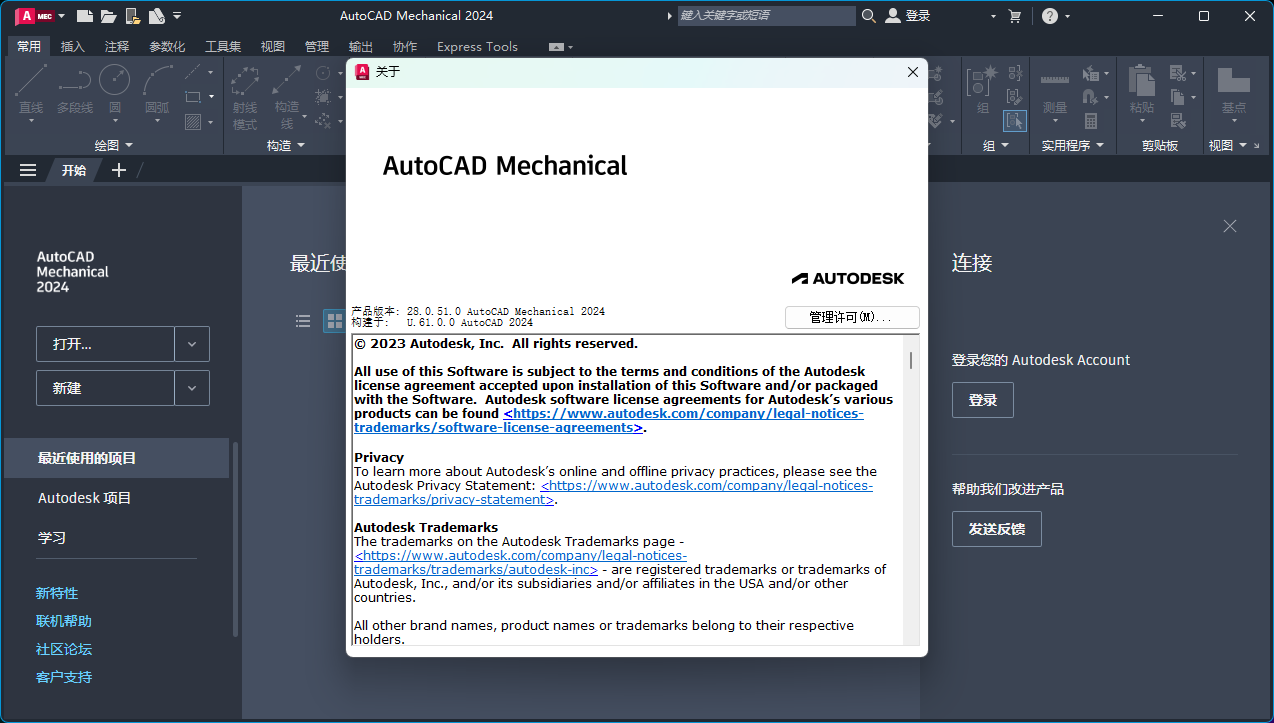
Task: Click the 新建 button on start page
Action: (105, 388)
